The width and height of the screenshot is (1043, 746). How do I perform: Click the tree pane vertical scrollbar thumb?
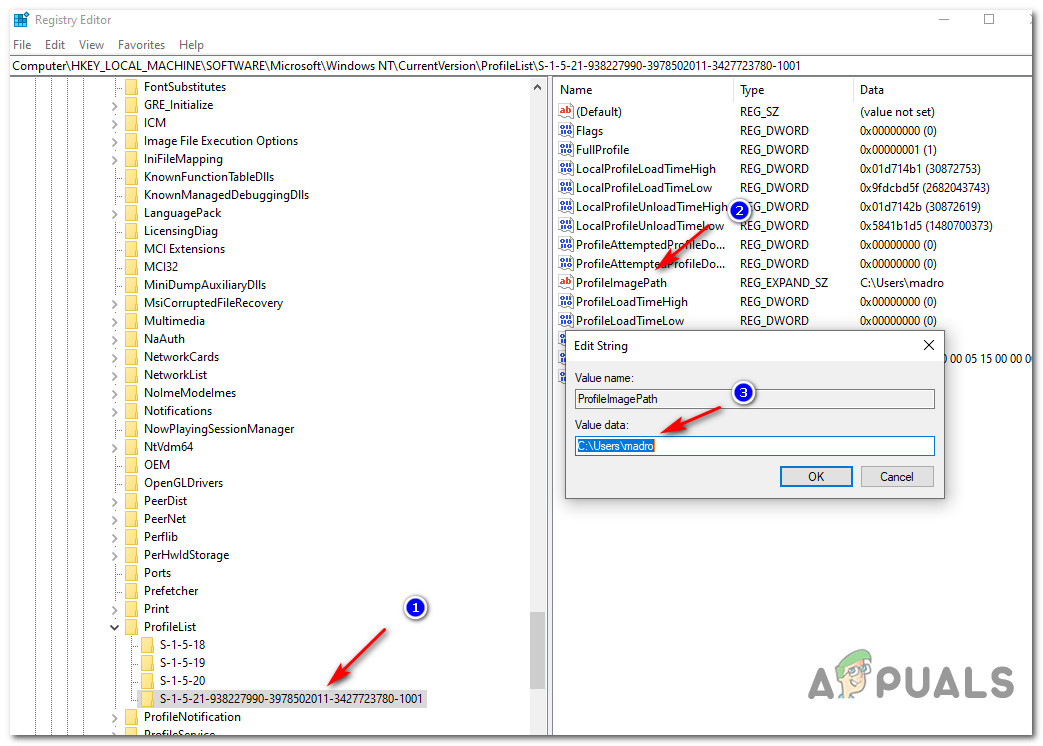tap(537, 650)
